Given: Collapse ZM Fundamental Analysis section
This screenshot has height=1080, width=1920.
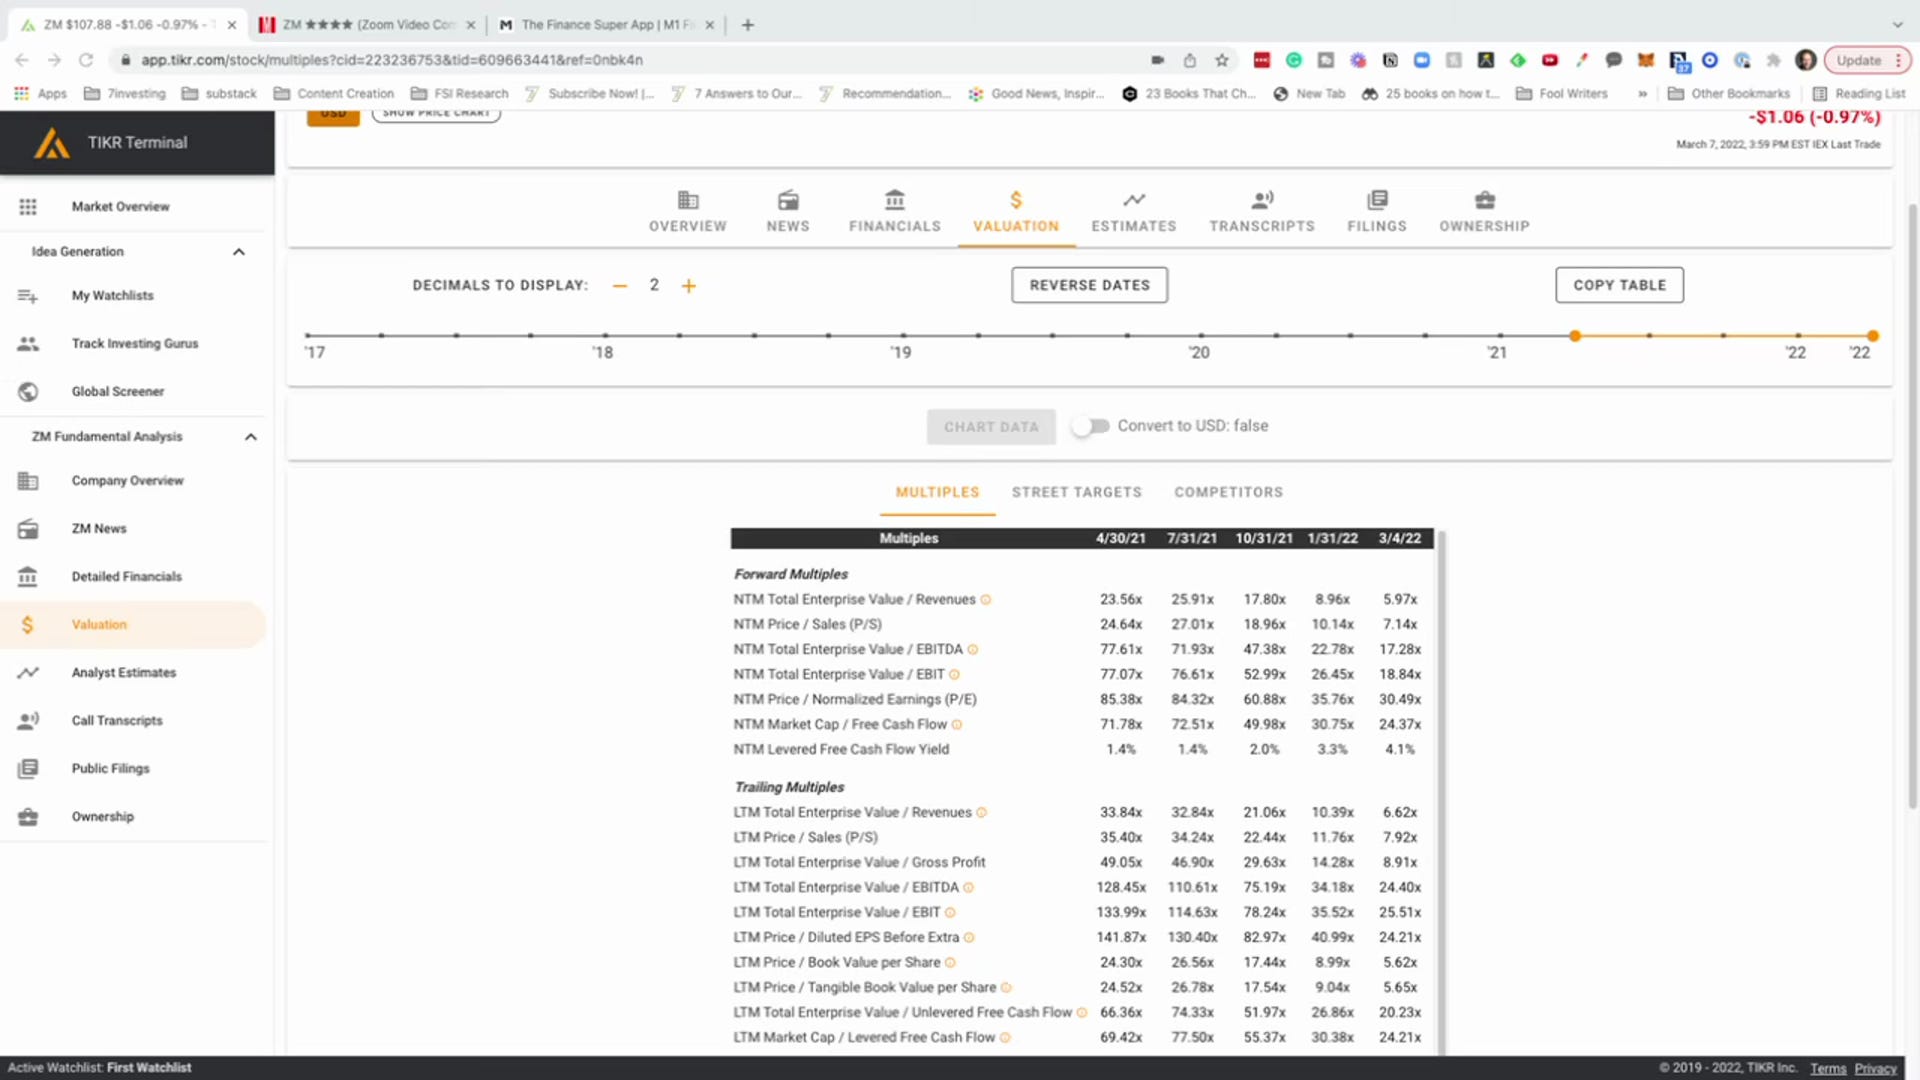Looking at the screenshot, I should [x=251, y=437].
